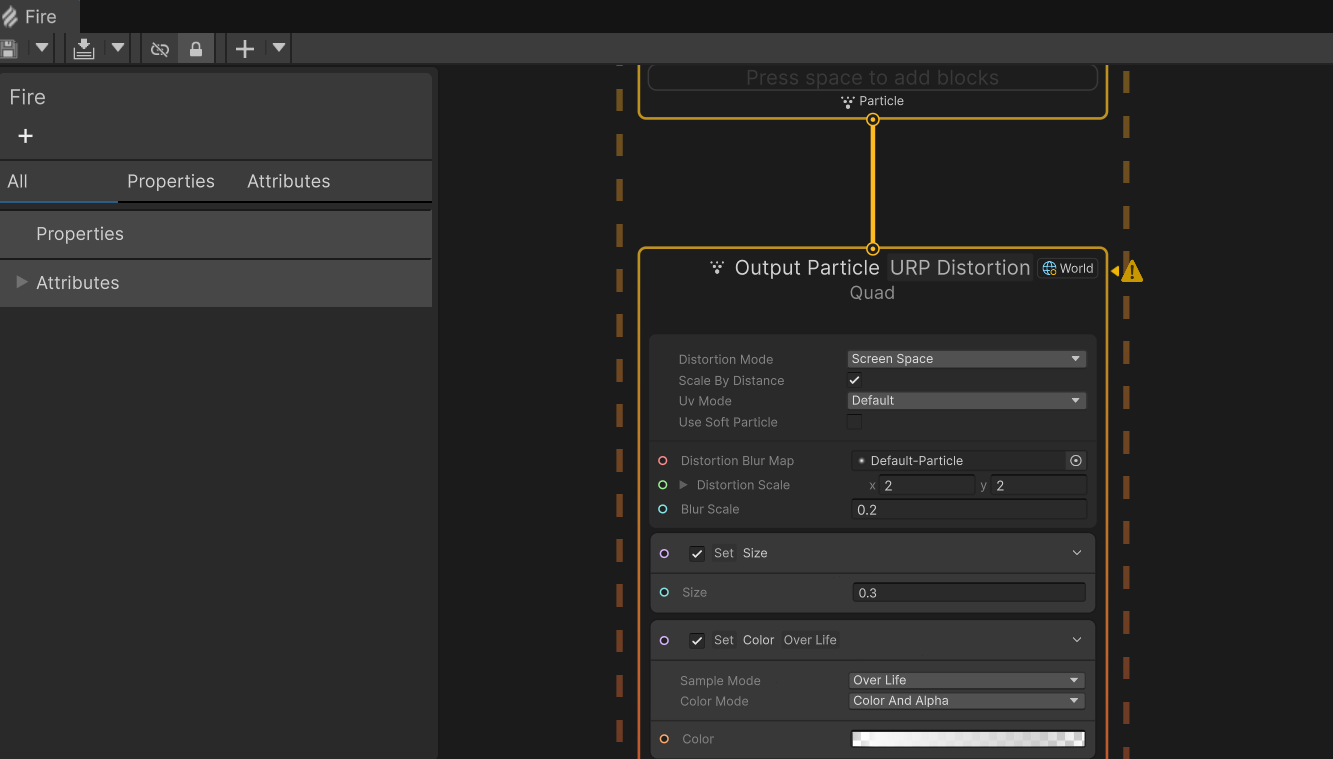Switch to the Properties tab in blackboard

(171, 181)
